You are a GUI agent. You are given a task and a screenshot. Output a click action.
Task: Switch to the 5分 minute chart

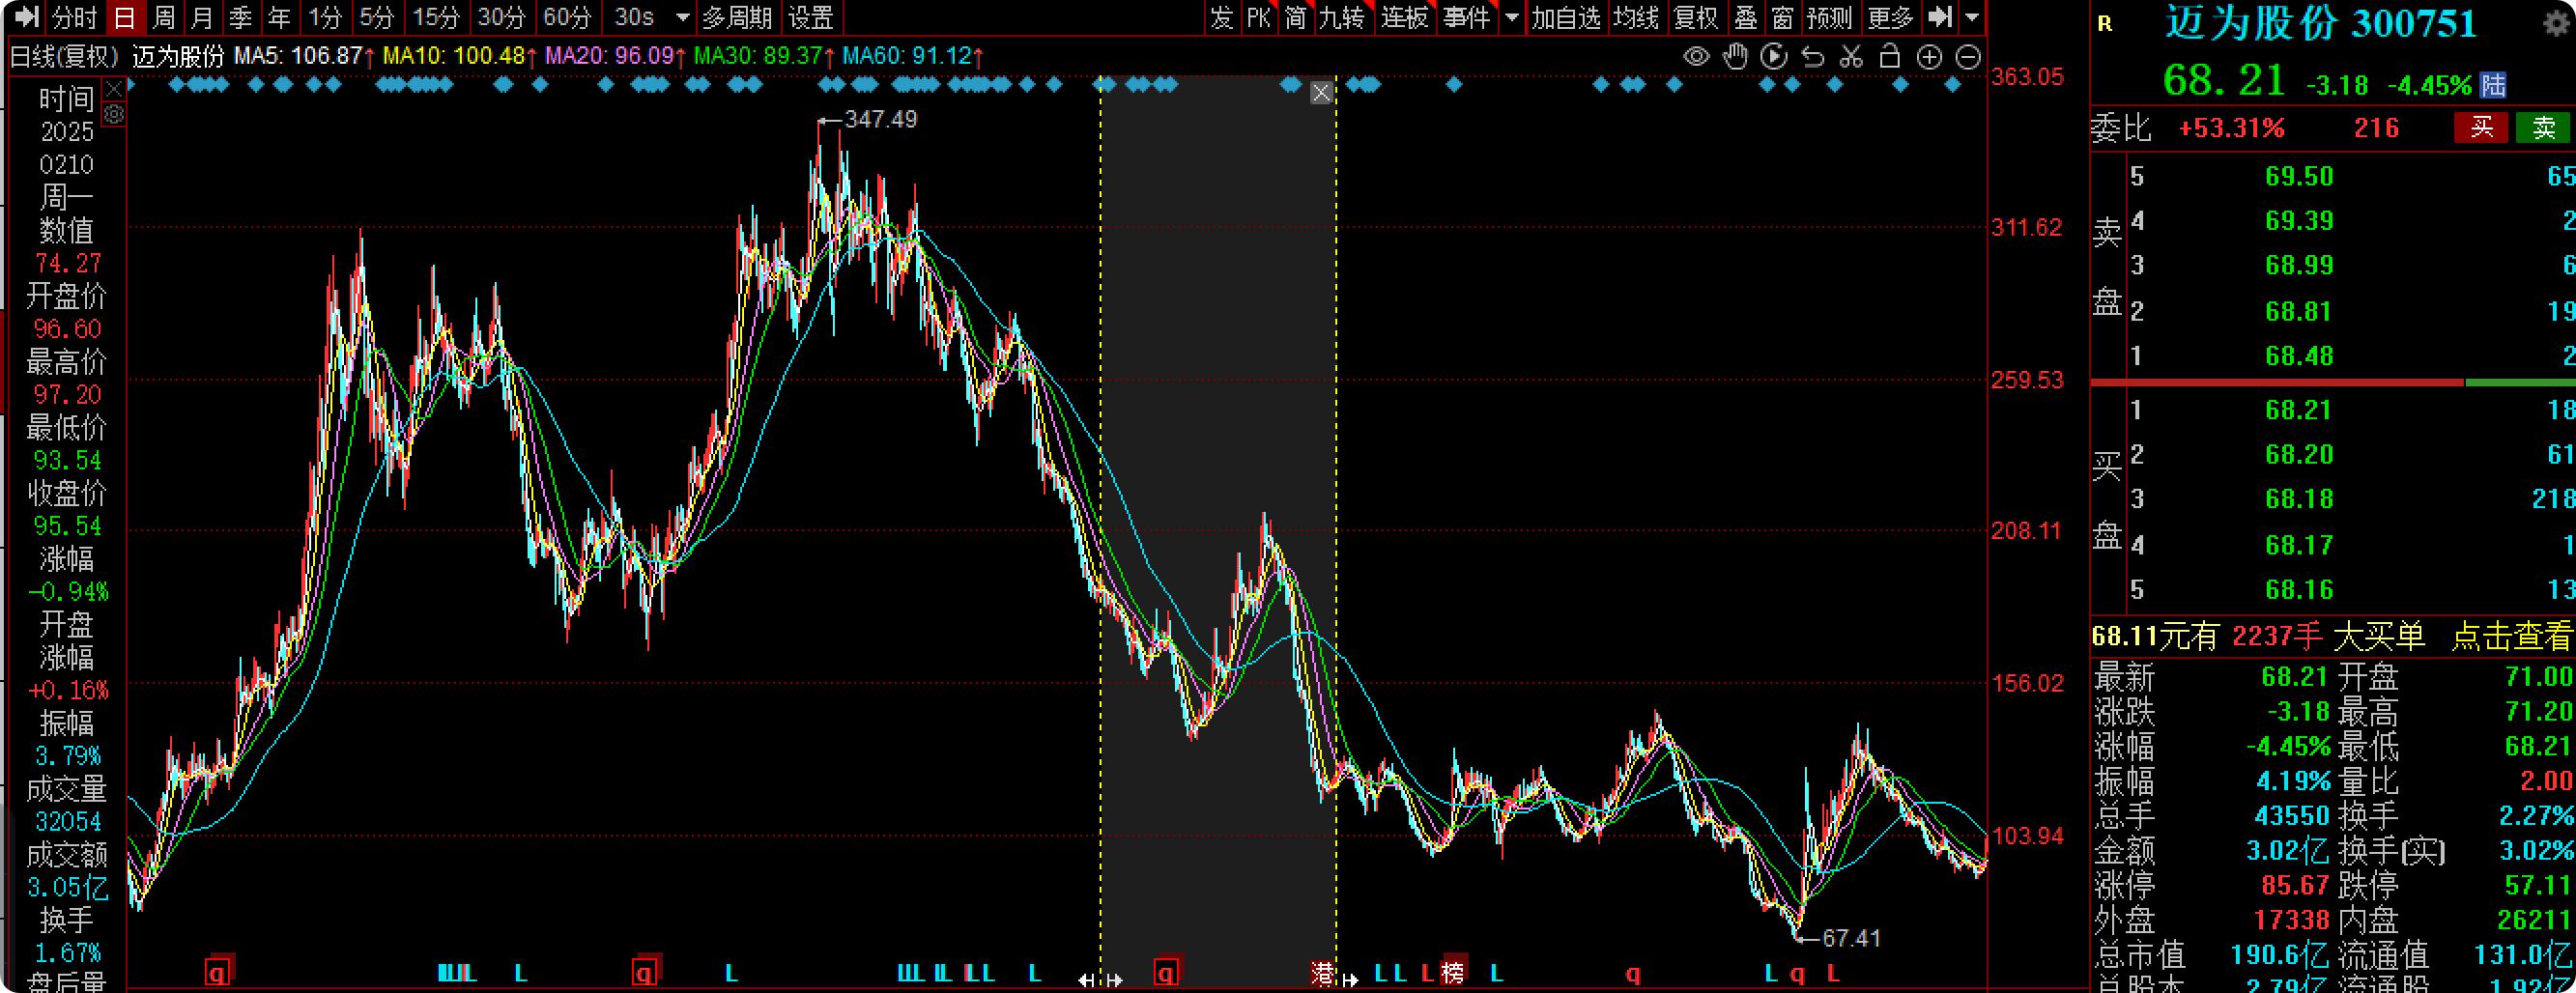pyautogui.click(x=377, y=17)
